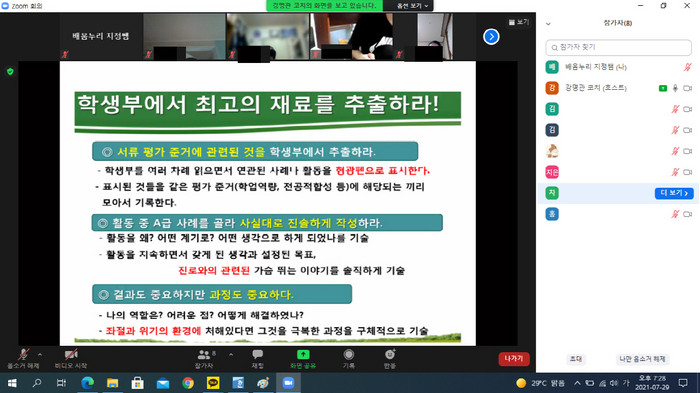This screenshot has width=700, height=393.
Task: Click the chat icon in meeting toolbar
Action: (x=258, y=355)
